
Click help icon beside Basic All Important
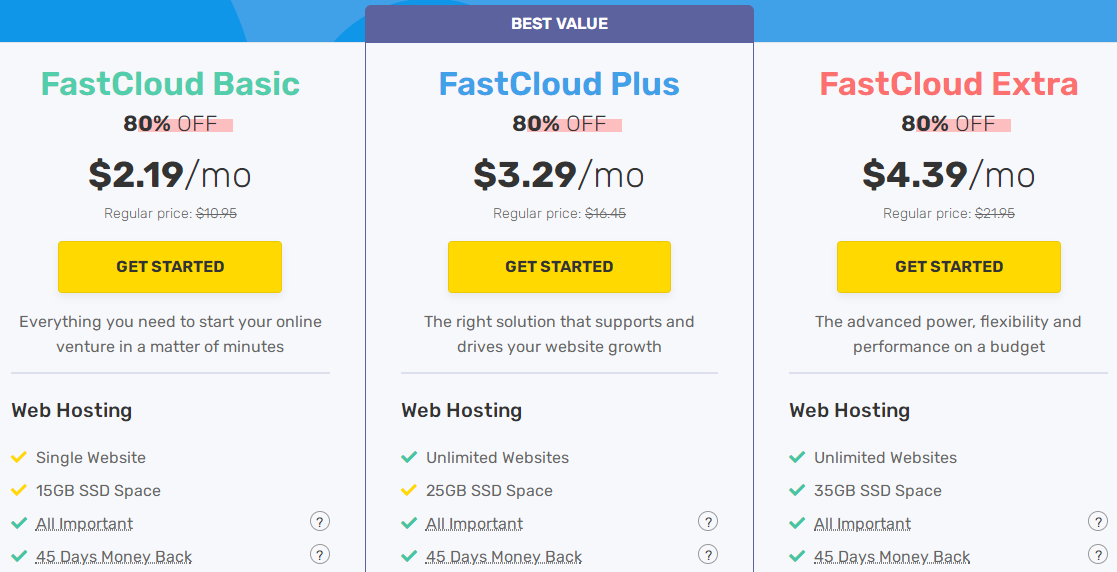coord(320,522)
